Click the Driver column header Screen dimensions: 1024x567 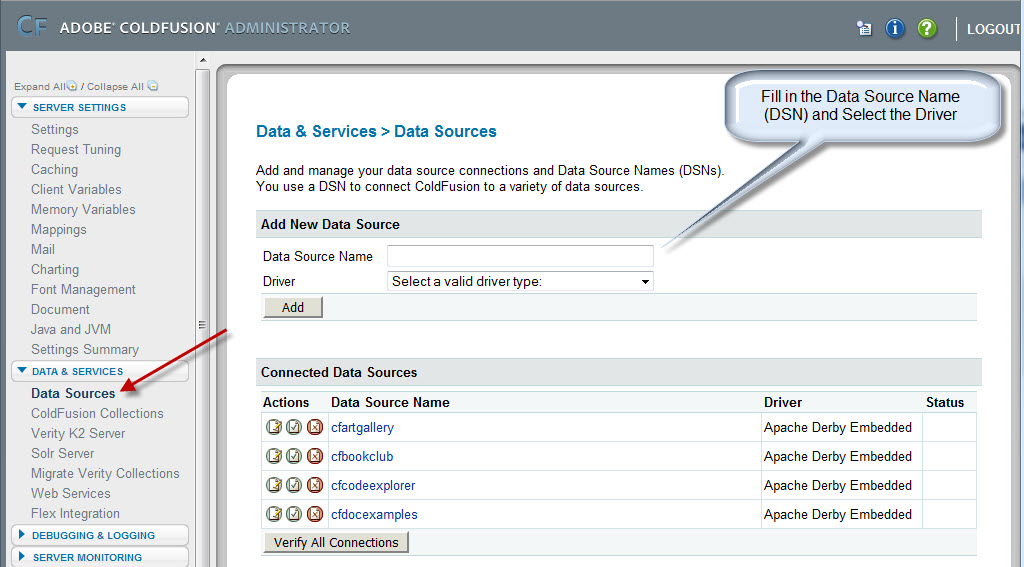pyautogui.click(x=782, y=402)
